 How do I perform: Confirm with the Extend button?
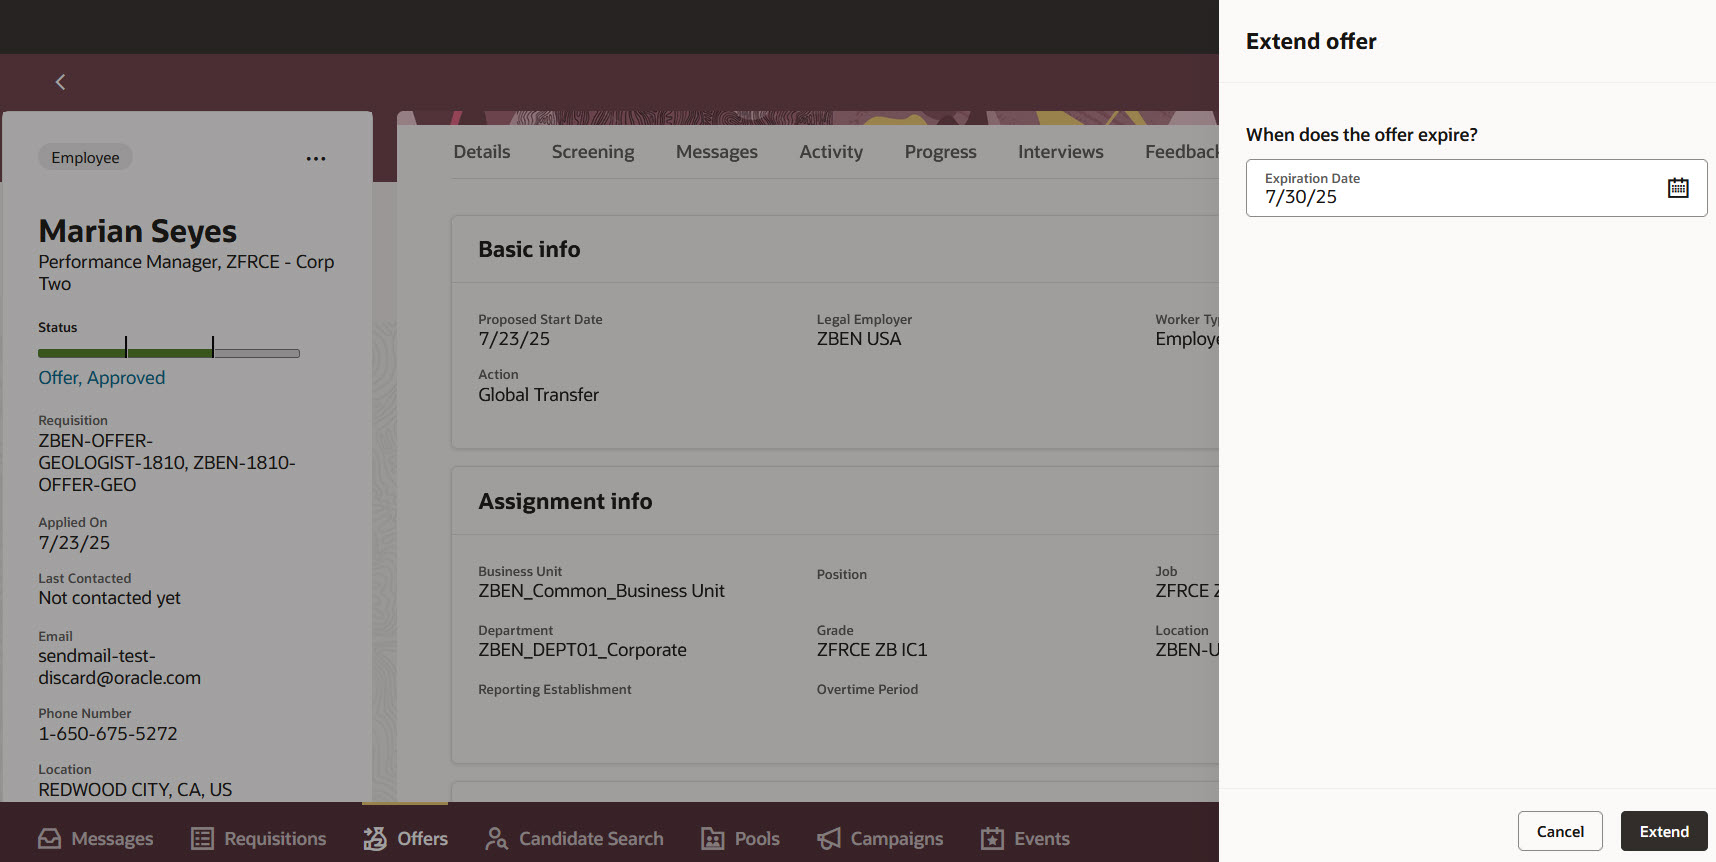[x=1664, y=831]
